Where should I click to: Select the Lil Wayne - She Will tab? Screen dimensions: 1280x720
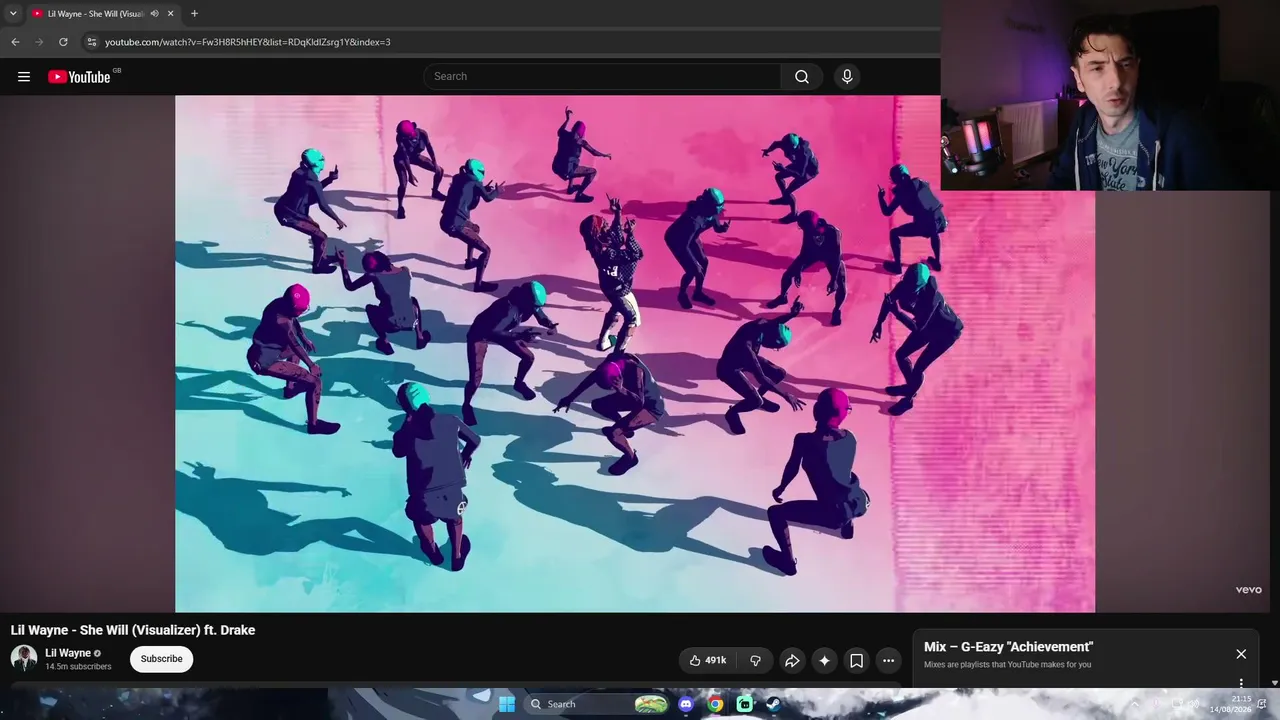click(102, 14)
